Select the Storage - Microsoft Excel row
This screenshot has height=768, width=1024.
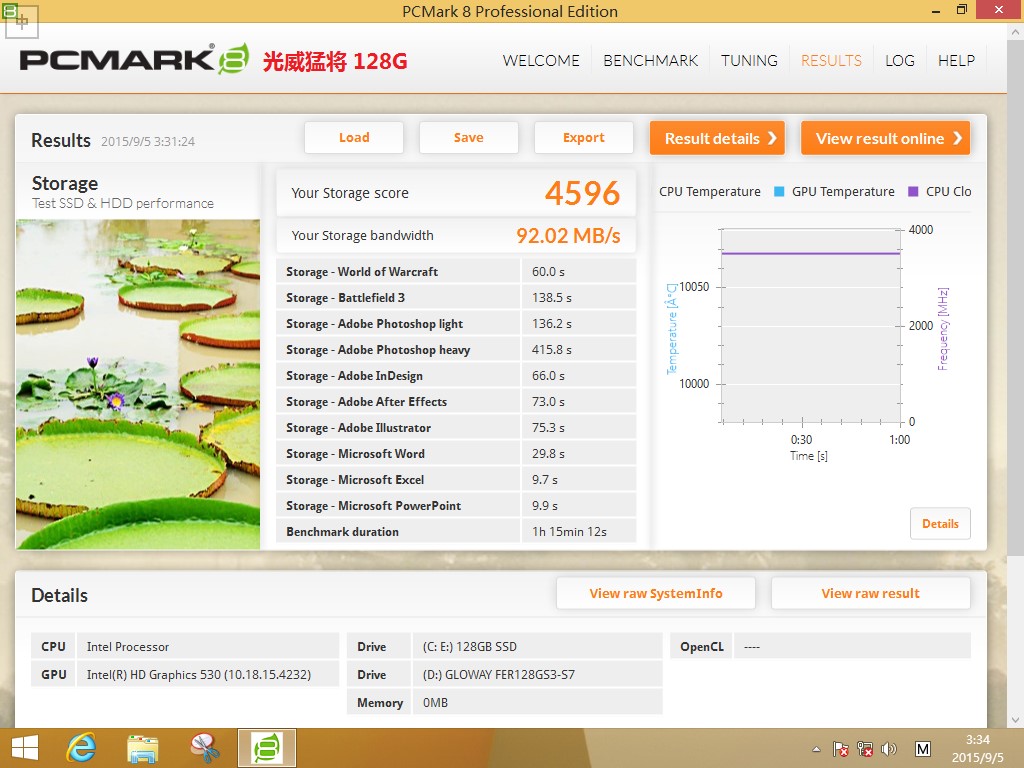456,480
